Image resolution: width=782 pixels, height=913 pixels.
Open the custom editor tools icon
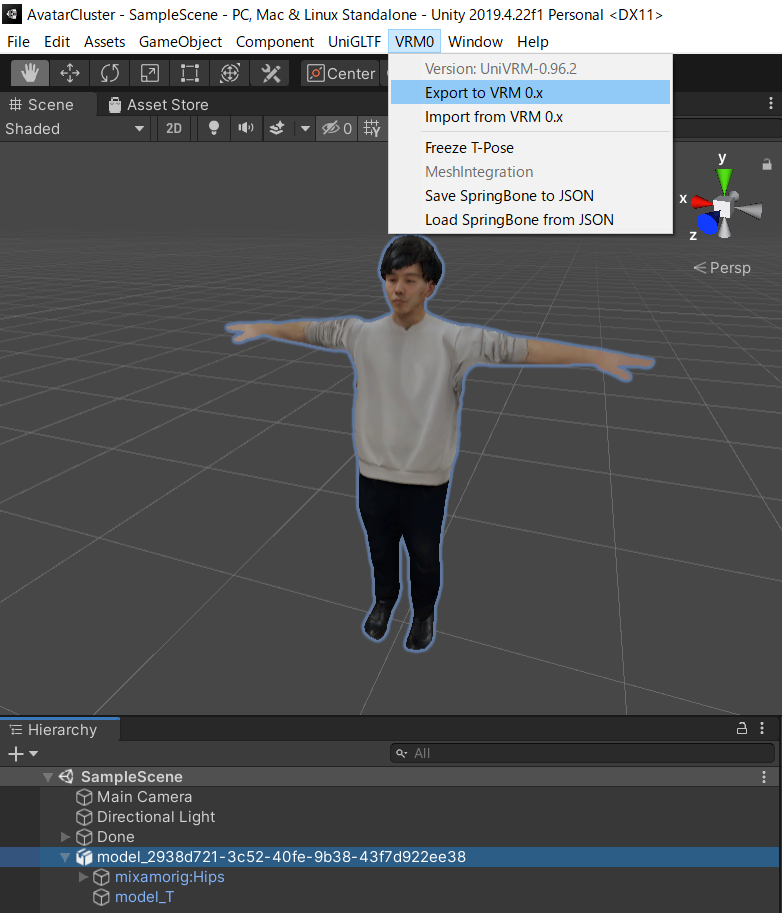(270, 73)
